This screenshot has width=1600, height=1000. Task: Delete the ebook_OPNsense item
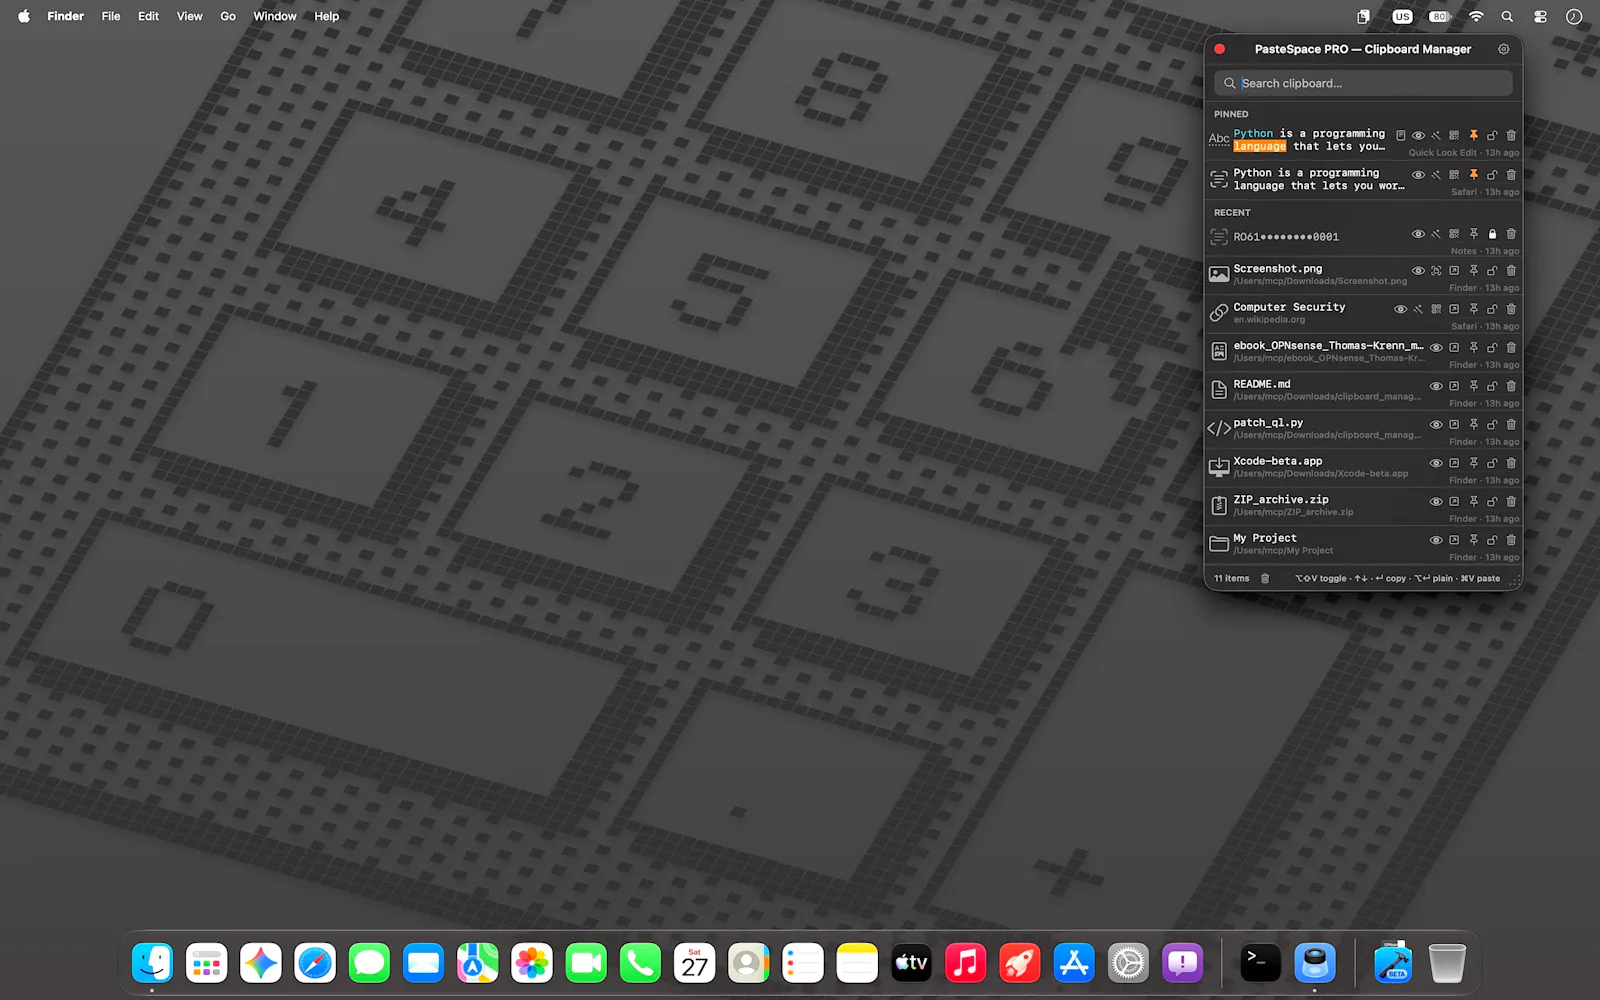[x=1511, y=347]
